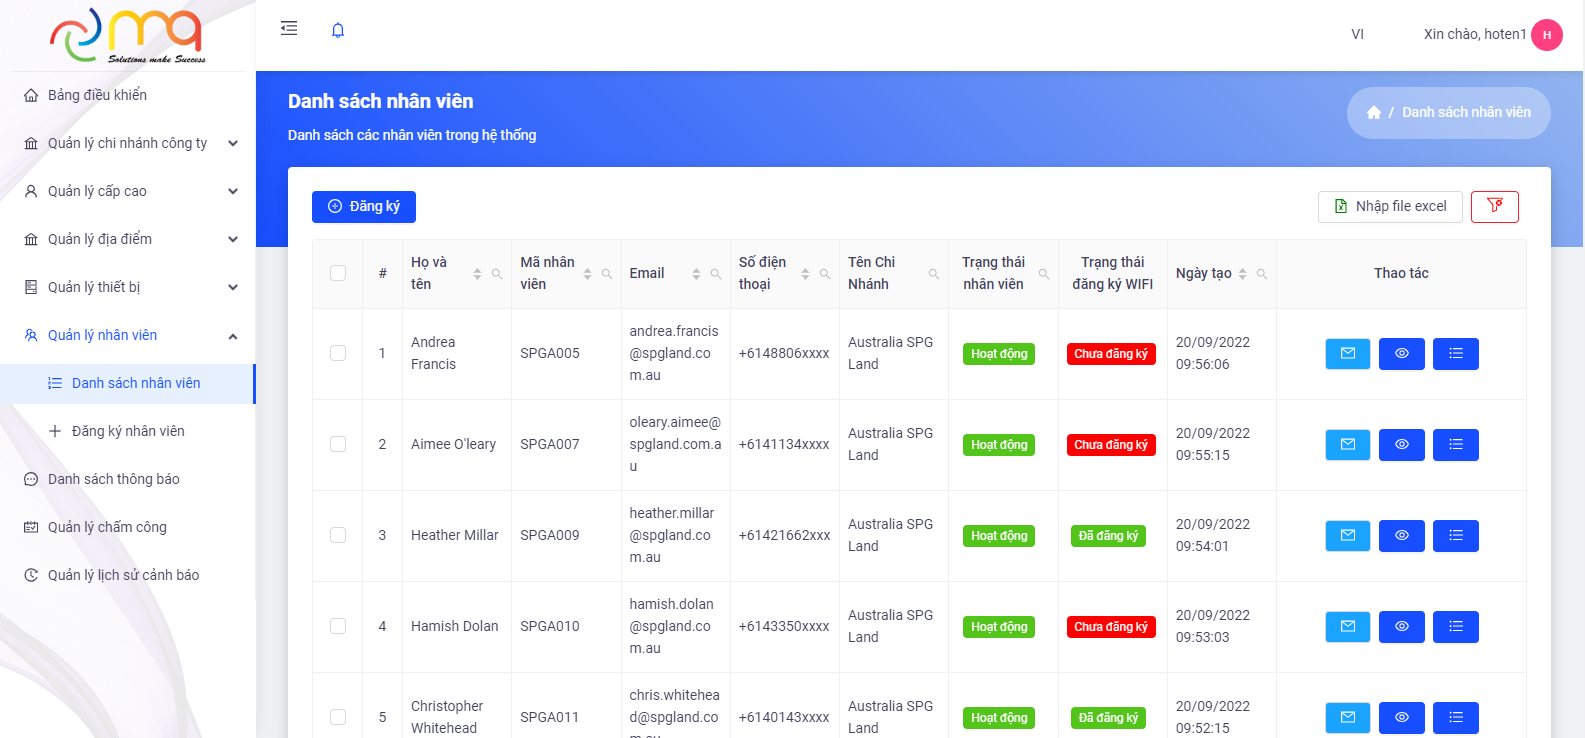Click the home icon in the breadcrumb
The height and width of the screenshot is (738, 1585).
coord(1373,113)
